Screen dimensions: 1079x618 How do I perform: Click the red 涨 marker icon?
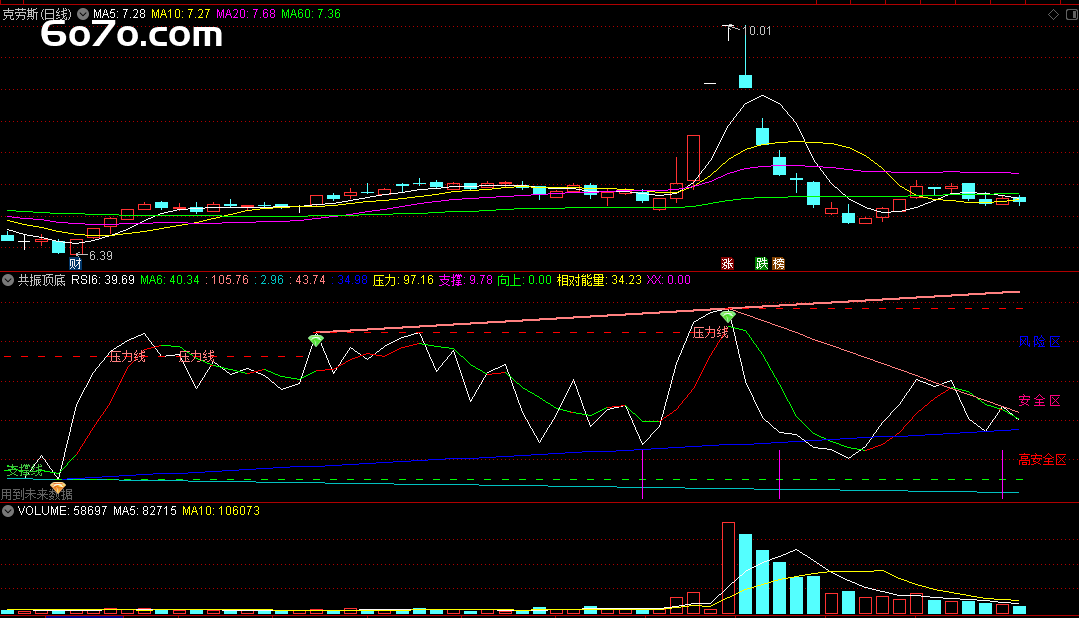(727, 263)
